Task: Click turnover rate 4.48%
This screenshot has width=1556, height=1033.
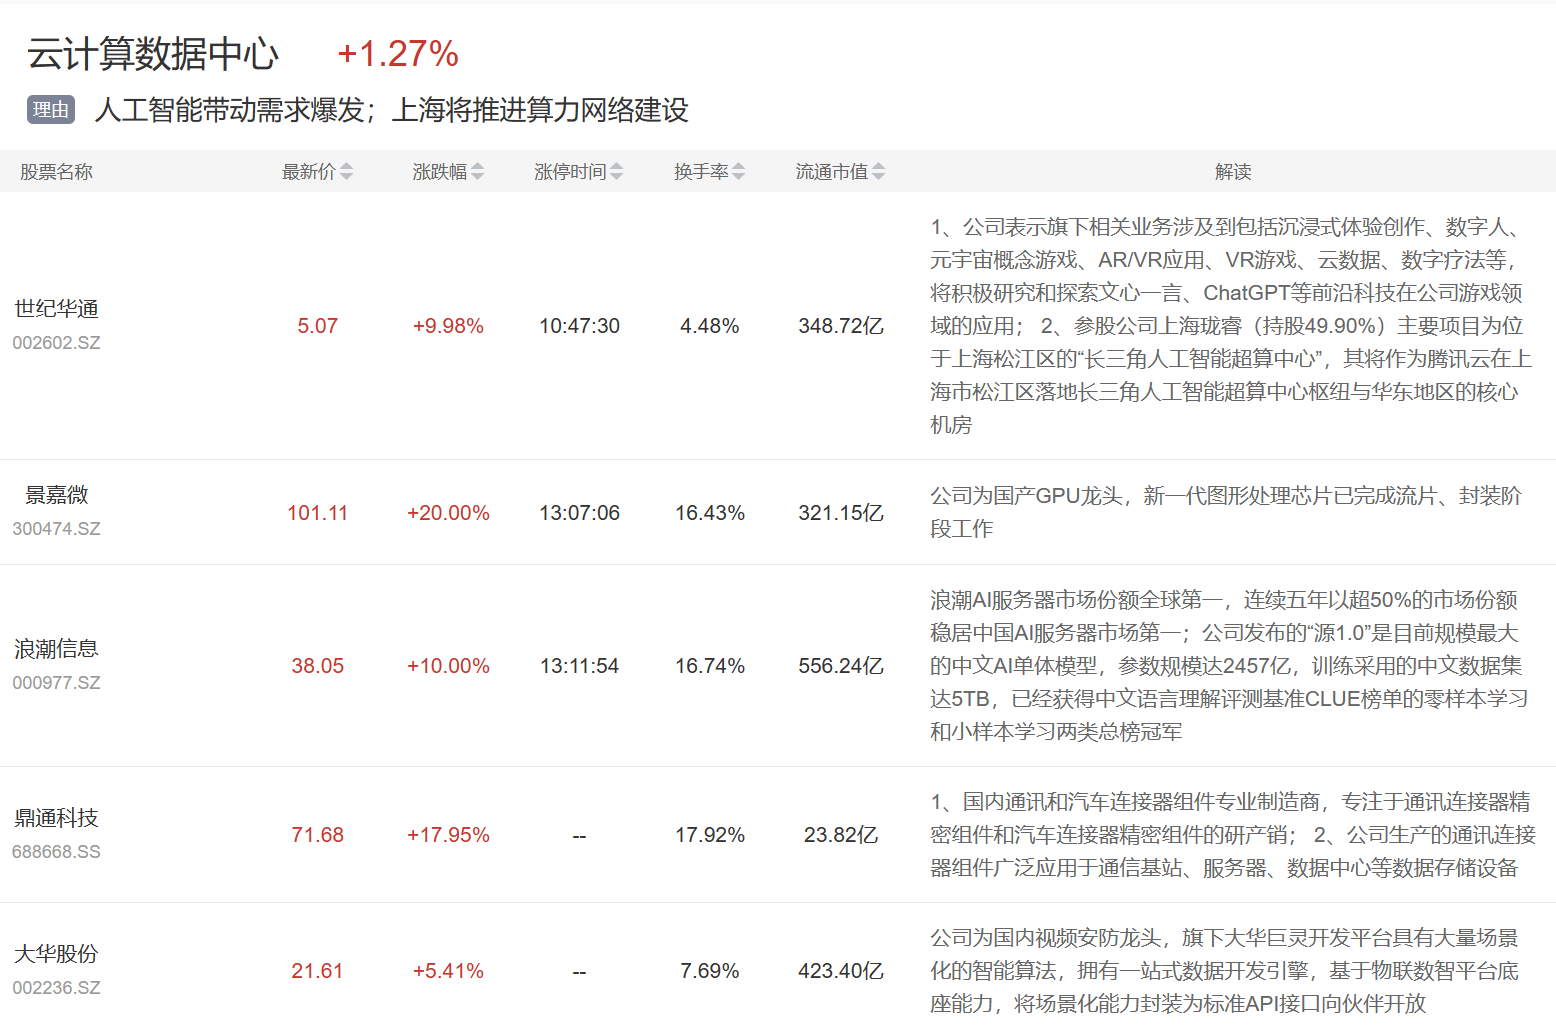Action: (x=710, y=326)
